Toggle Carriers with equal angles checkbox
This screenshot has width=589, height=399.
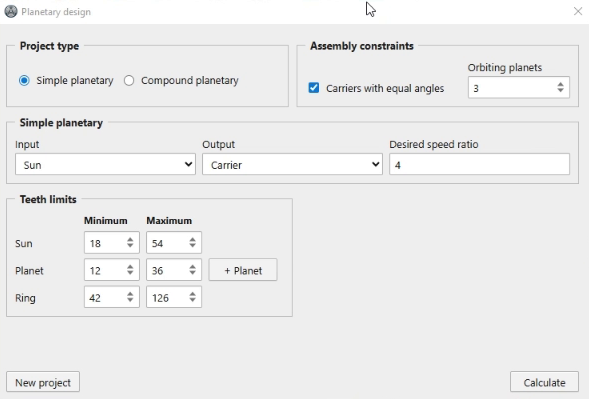point(314,88)
